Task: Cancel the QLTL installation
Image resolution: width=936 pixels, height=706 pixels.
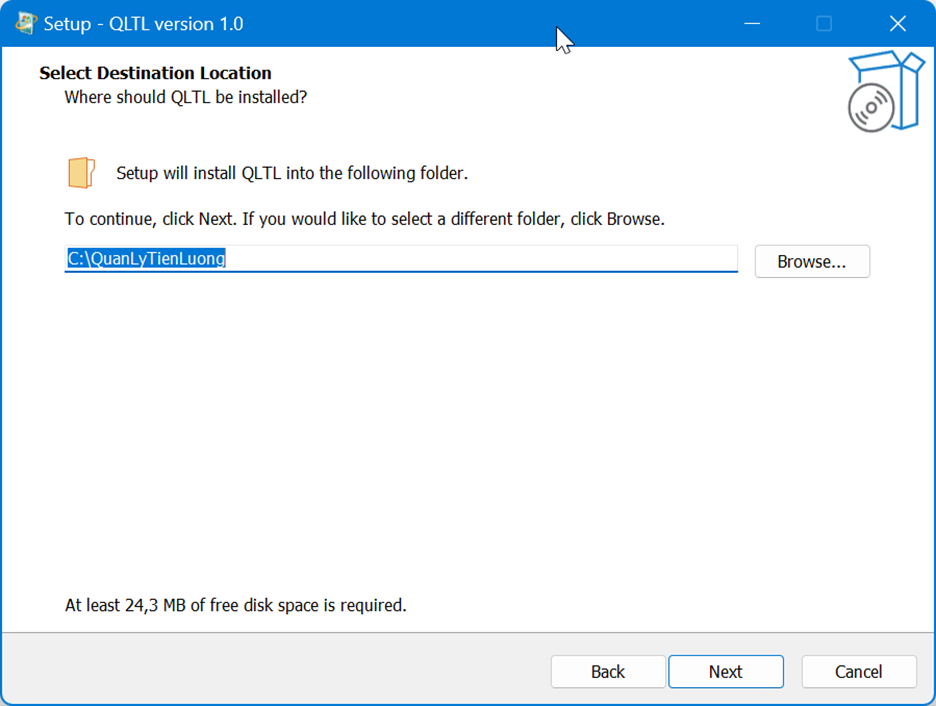Action: pyautogui.click(x=858, y=672)
